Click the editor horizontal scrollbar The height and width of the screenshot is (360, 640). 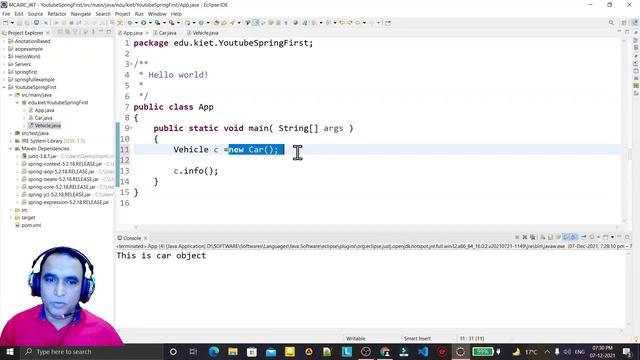click(376, 227)
